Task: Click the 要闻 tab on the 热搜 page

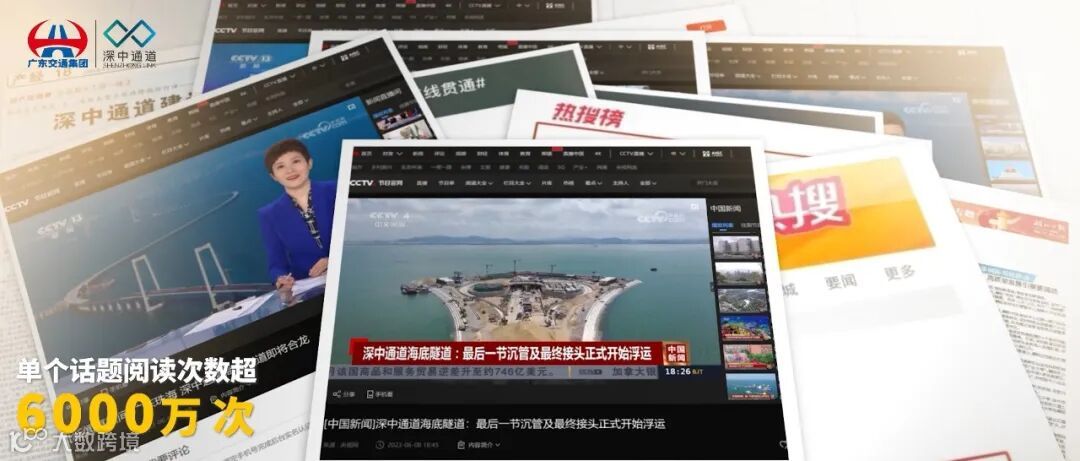Action: pos(841,281)
